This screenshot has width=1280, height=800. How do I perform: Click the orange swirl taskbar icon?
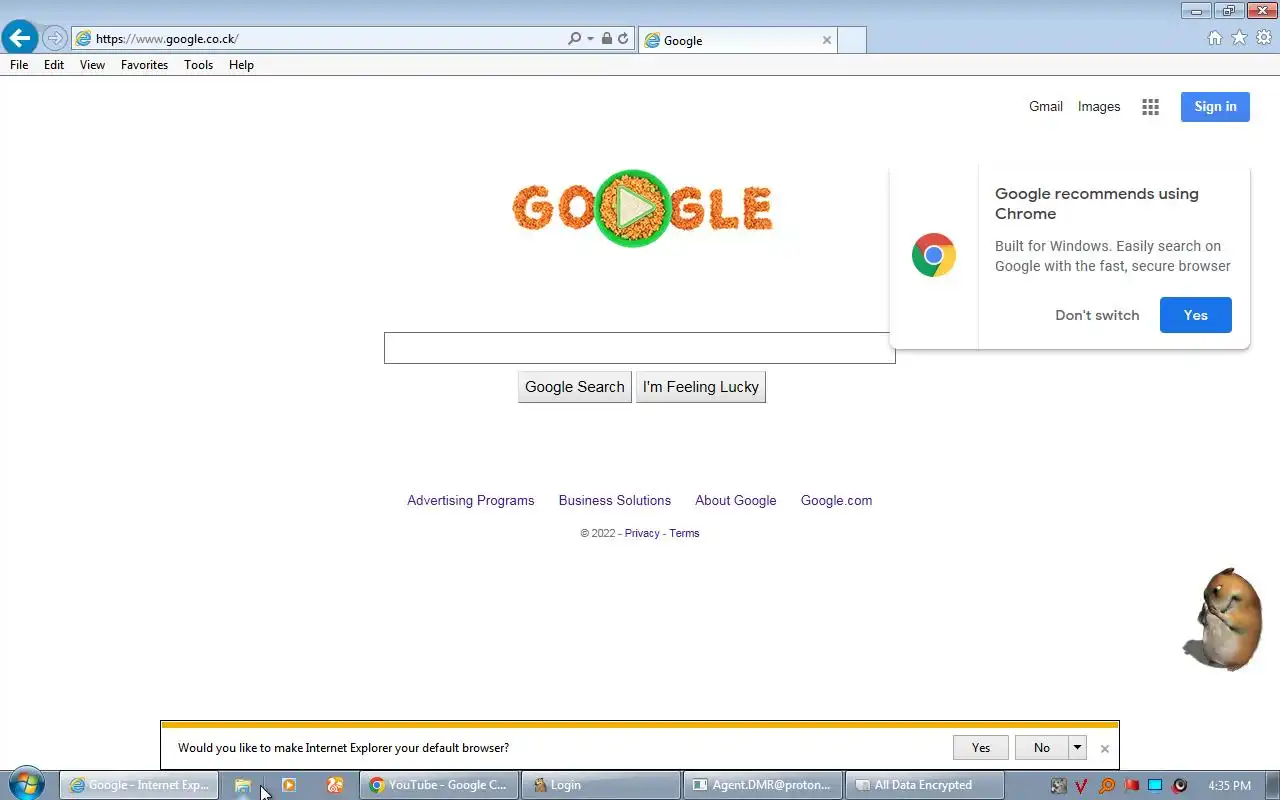coord(335,785)
